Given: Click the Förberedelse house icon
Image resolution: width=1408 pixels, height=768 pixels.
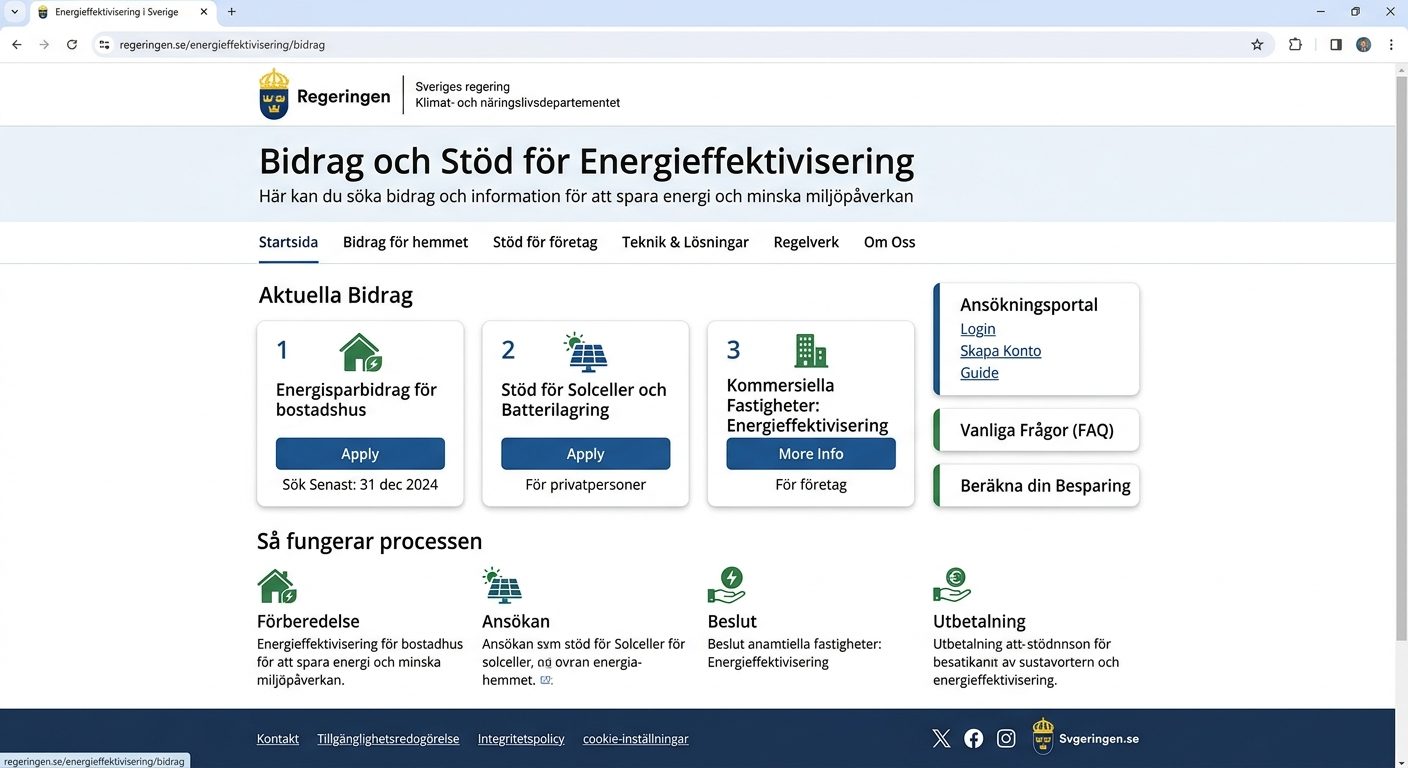Looking at the screenshot, I should pos(277,586).
